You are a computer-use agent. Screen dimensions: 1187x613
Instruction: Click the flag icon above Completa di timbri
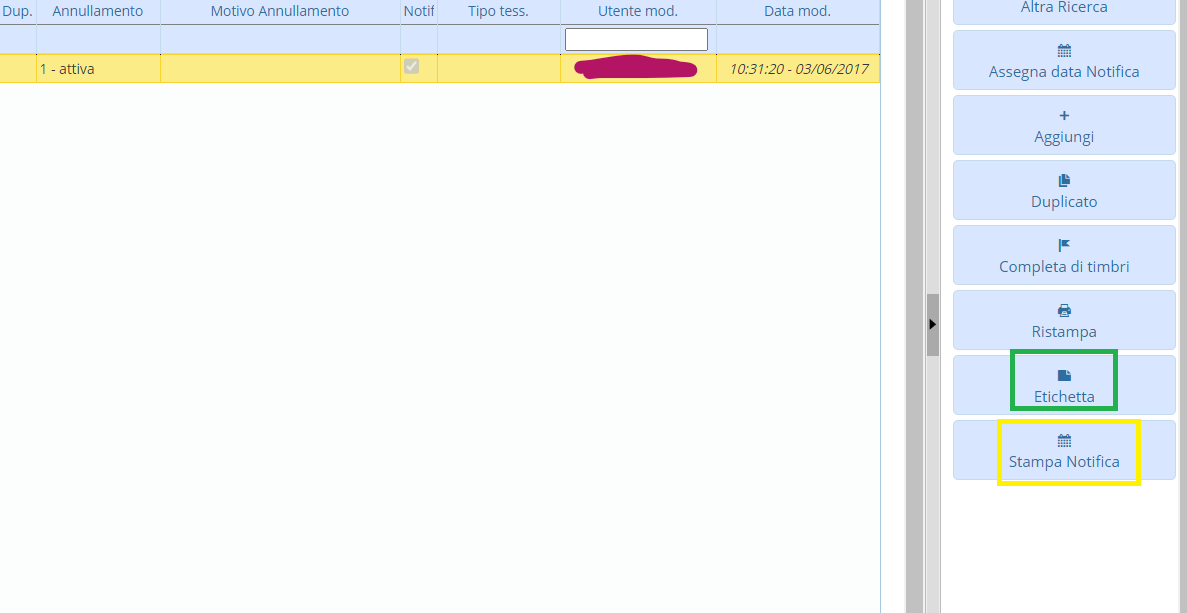pos(1064,245)
